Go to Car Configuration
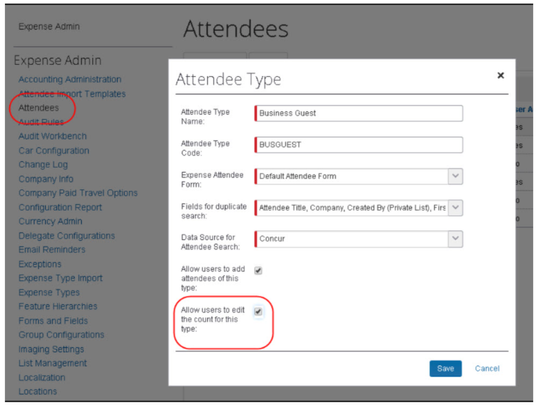 (54, 150)
